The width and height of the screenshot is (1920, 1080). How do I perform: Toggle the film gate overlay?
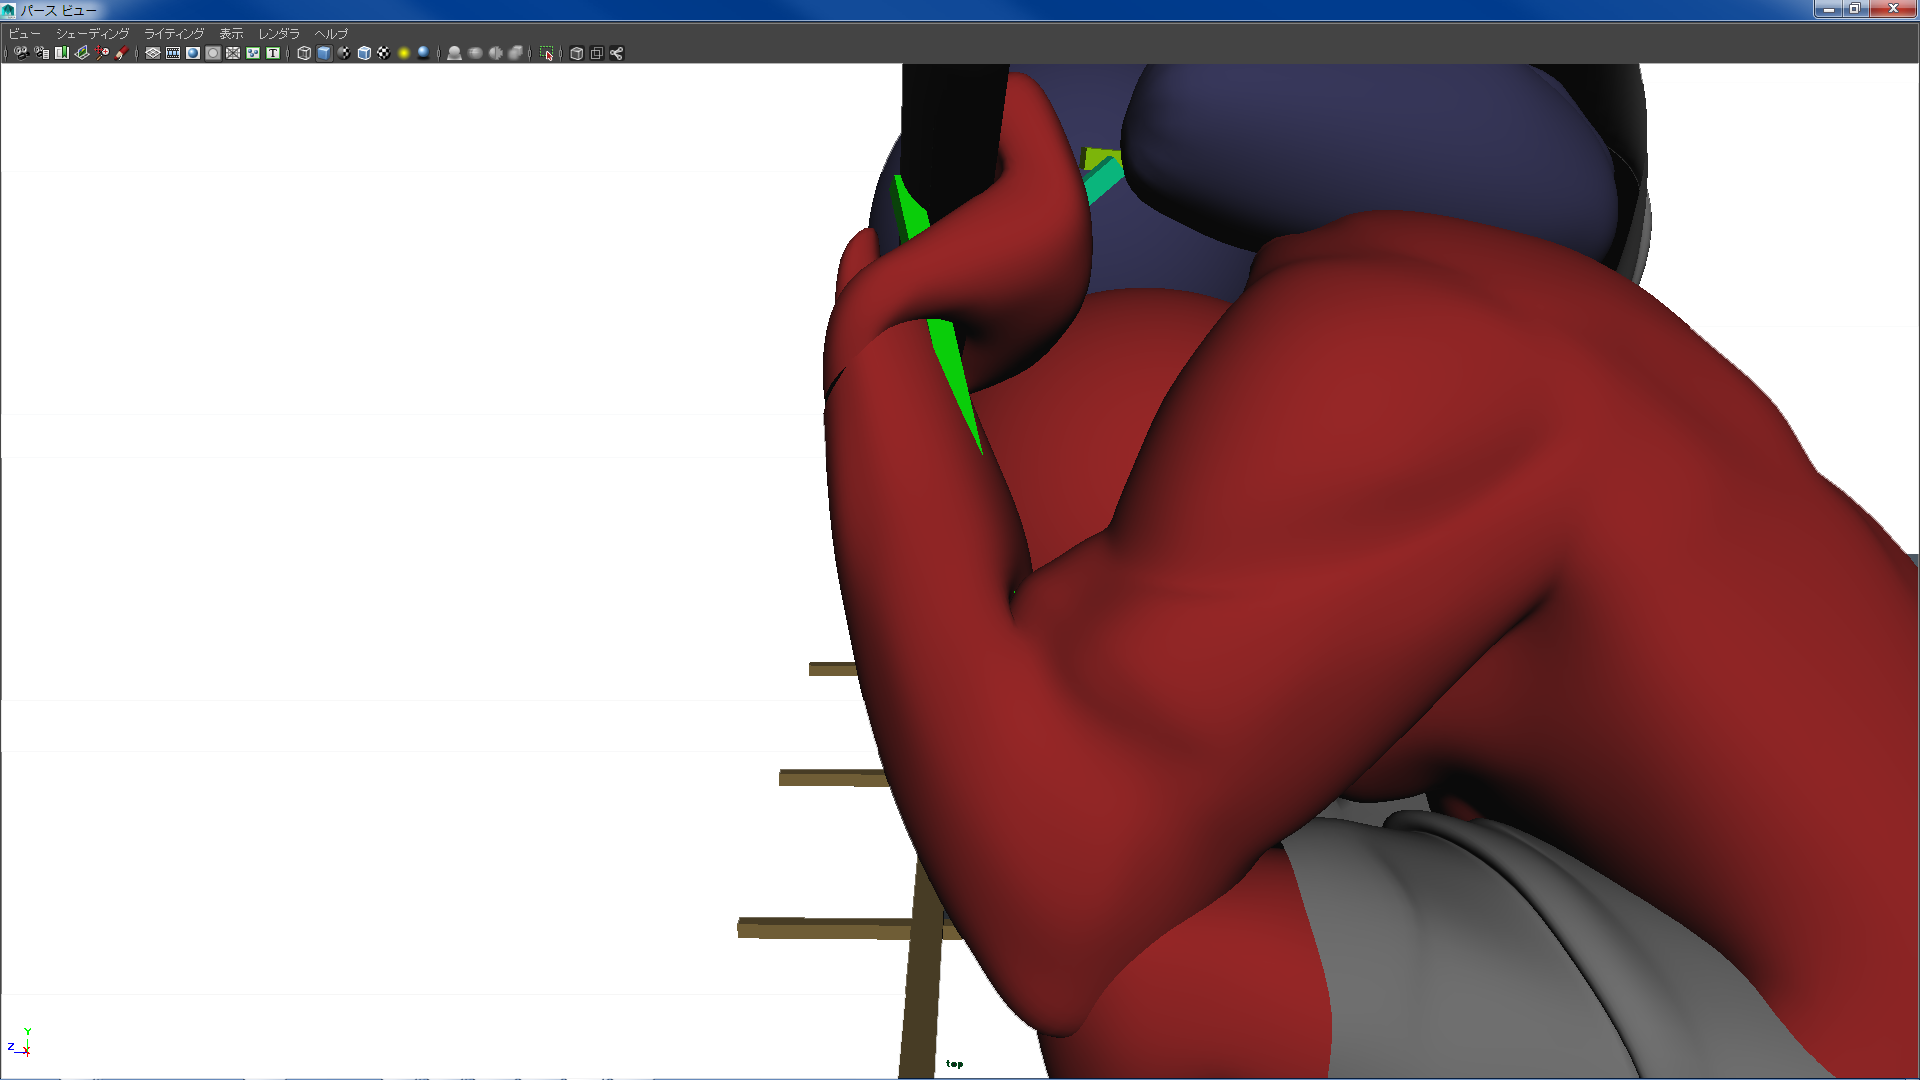click(173, 53)
